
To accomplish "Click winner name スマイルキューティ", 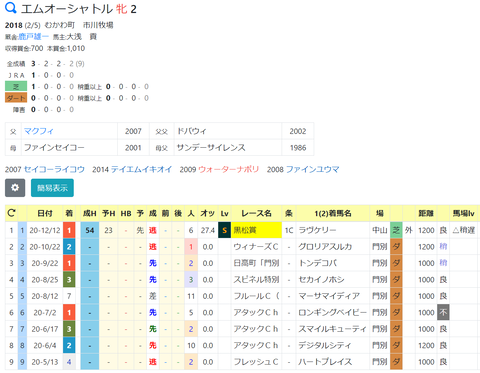I will click(x=332, y=329).
